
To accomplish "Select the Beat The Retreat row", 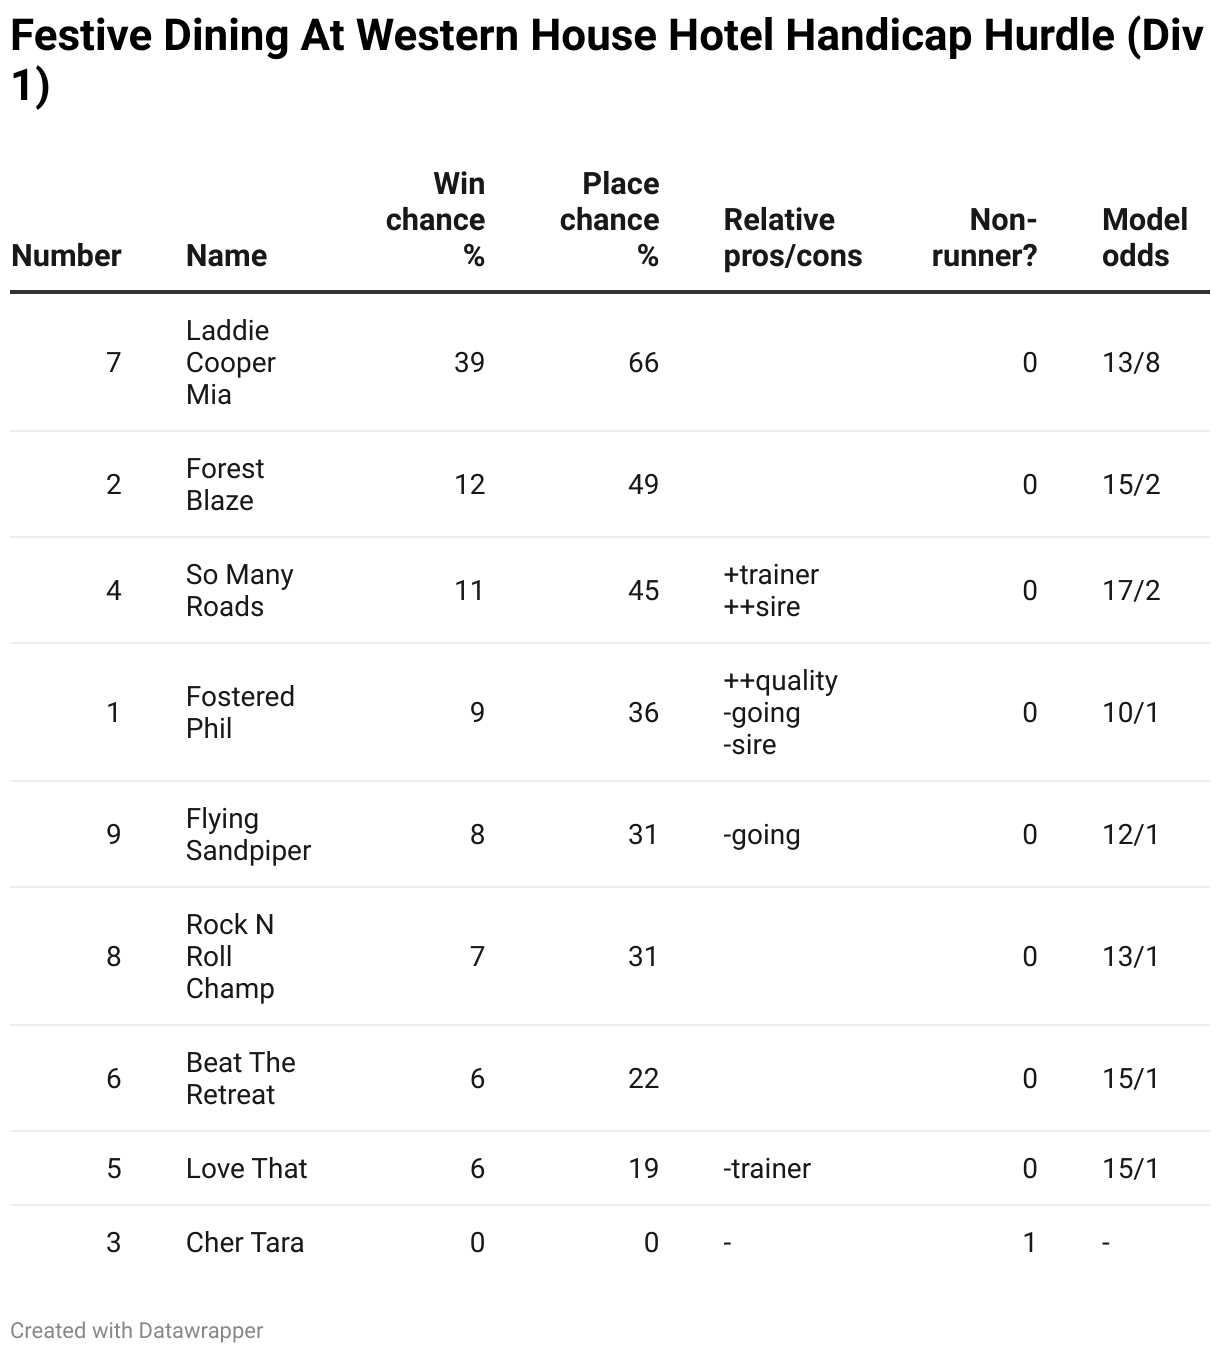I will (x=610, y=1078).
